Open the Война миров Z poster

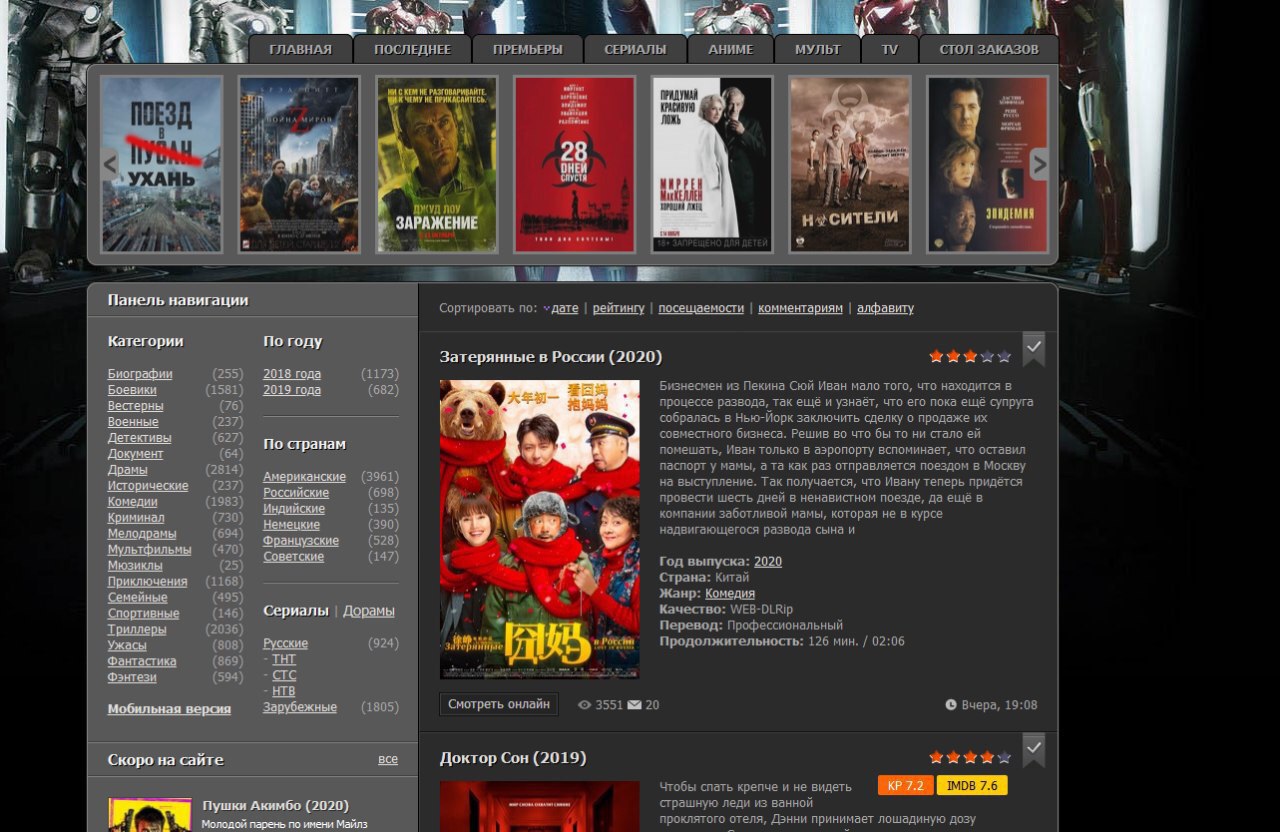click(x=299, y=164)
